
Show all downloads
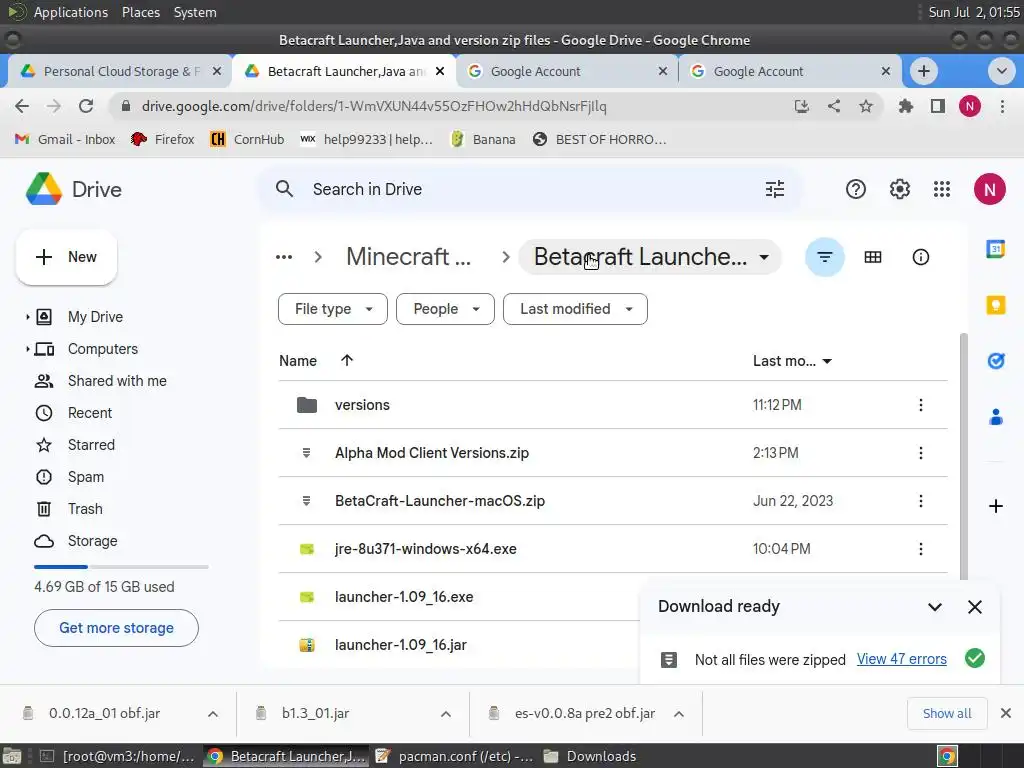click(946, 714)
